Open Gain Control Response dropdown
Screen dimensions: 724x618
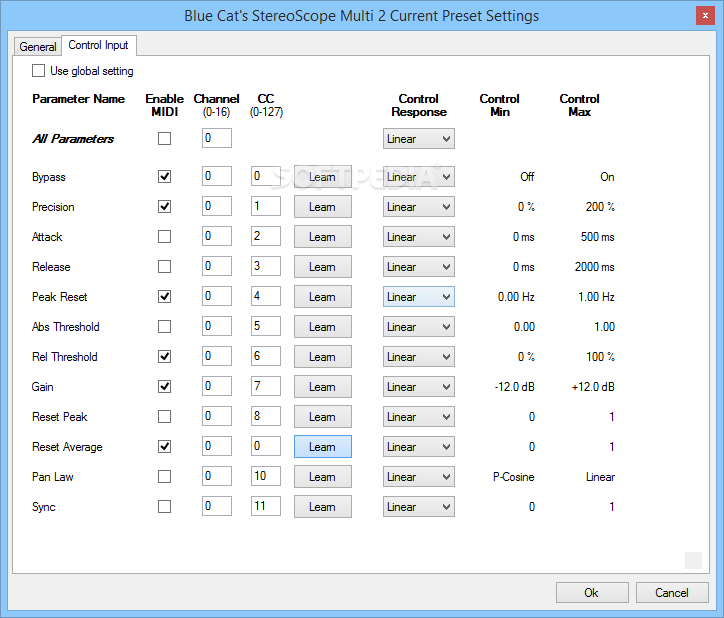click(419, 387)
